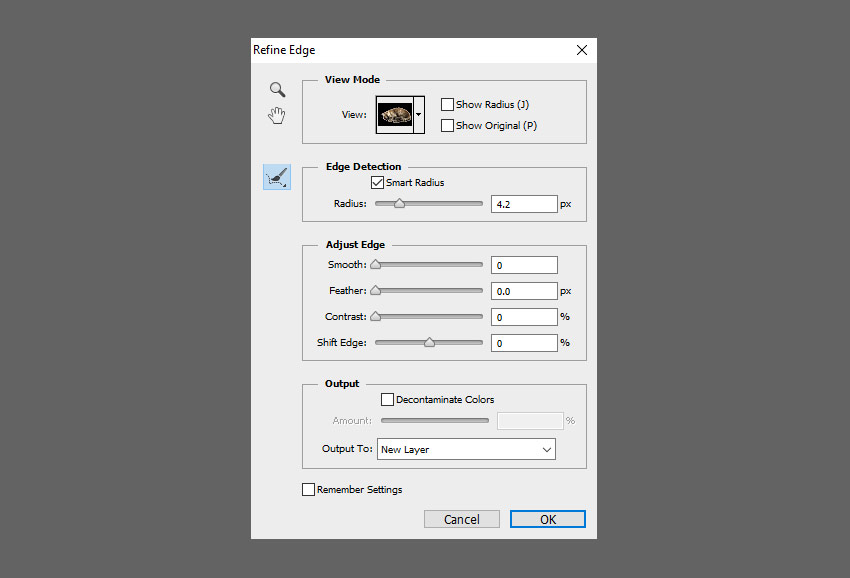
Task: Click the disabled Amount percentage field
Action: pyautogui.click(x=530, y=421)
